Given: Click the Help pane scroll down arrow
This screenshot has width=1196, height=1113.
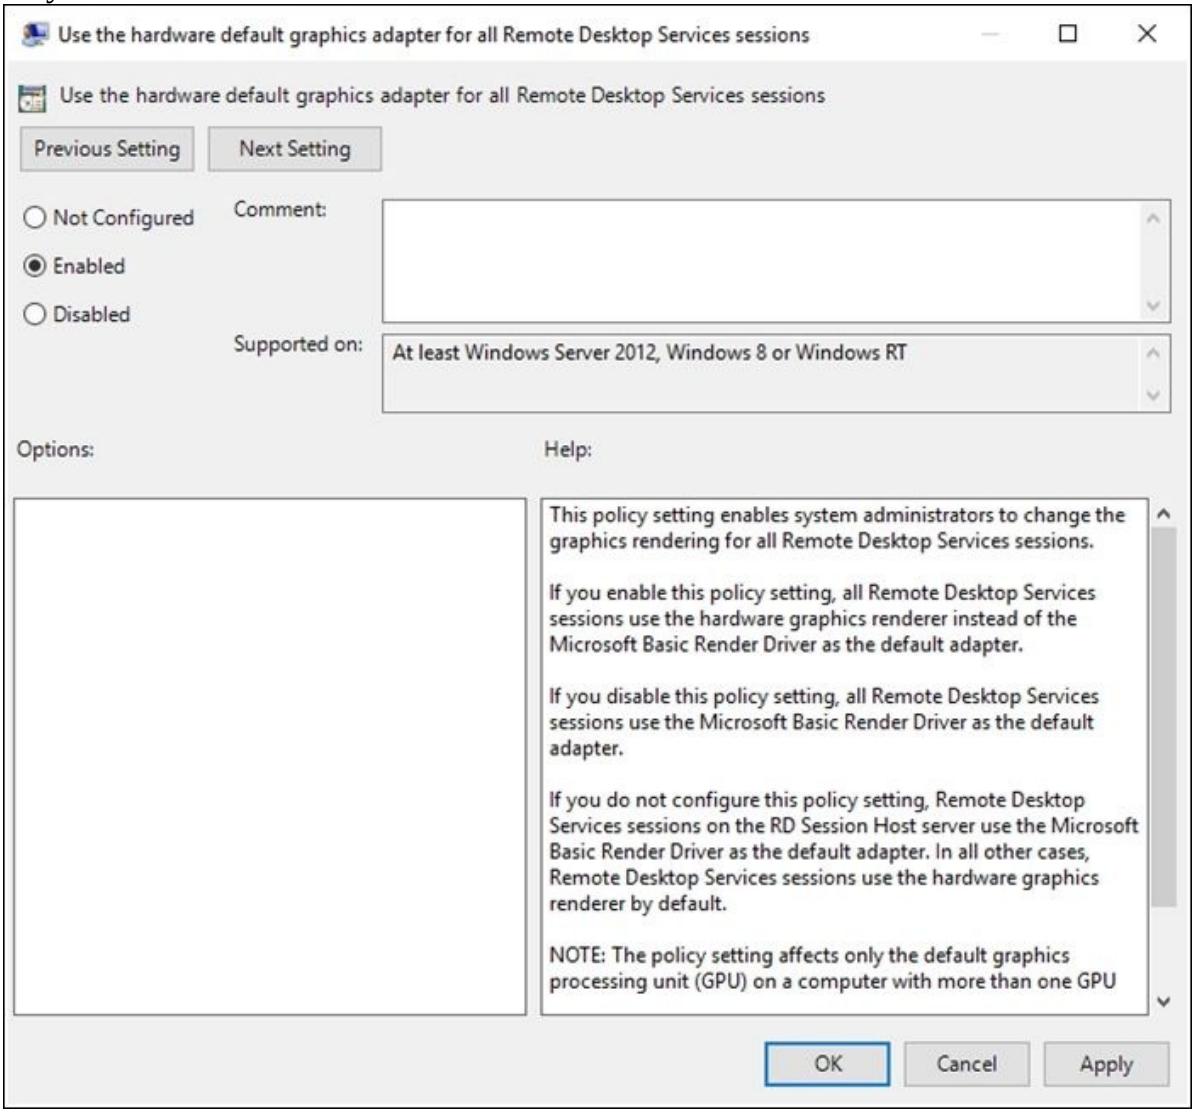Looking at the screenshot, I should (x=1163, y=1002).
